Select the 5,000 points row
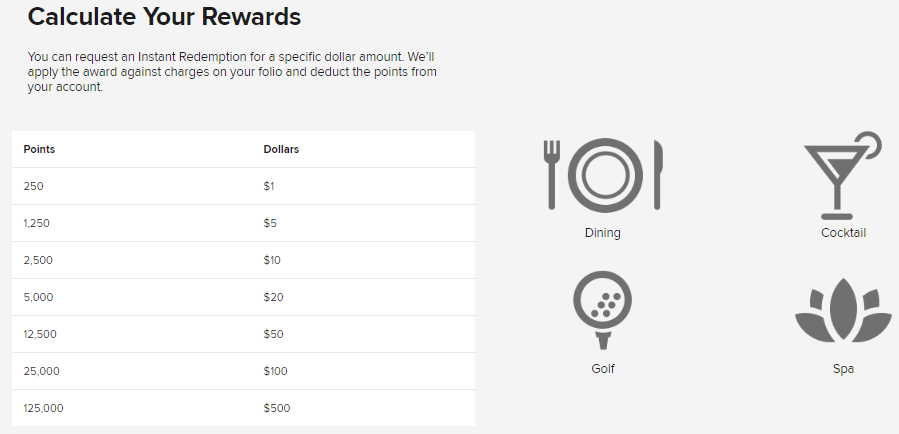The width and height of the screenshot is (899, 434). [243, 297]
